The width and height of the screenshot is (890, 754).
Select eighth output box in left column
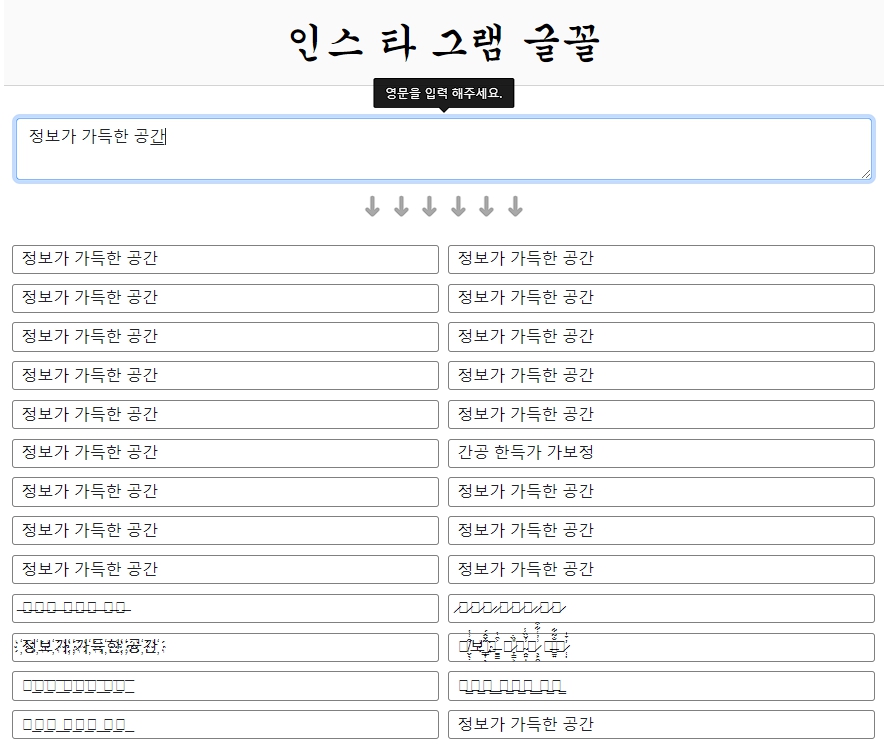tap(225, 530)
